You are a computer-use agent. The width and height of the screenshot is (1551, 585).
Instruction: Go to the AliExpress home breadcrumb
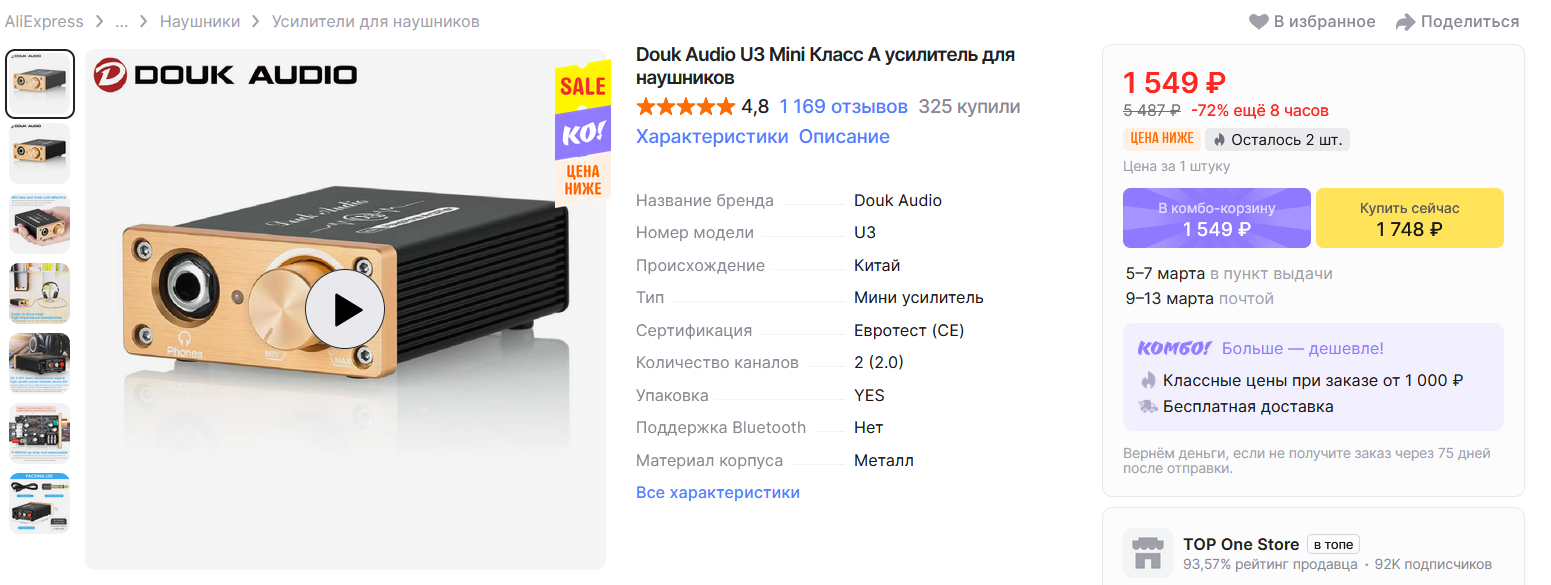click(x=44, y=21)
